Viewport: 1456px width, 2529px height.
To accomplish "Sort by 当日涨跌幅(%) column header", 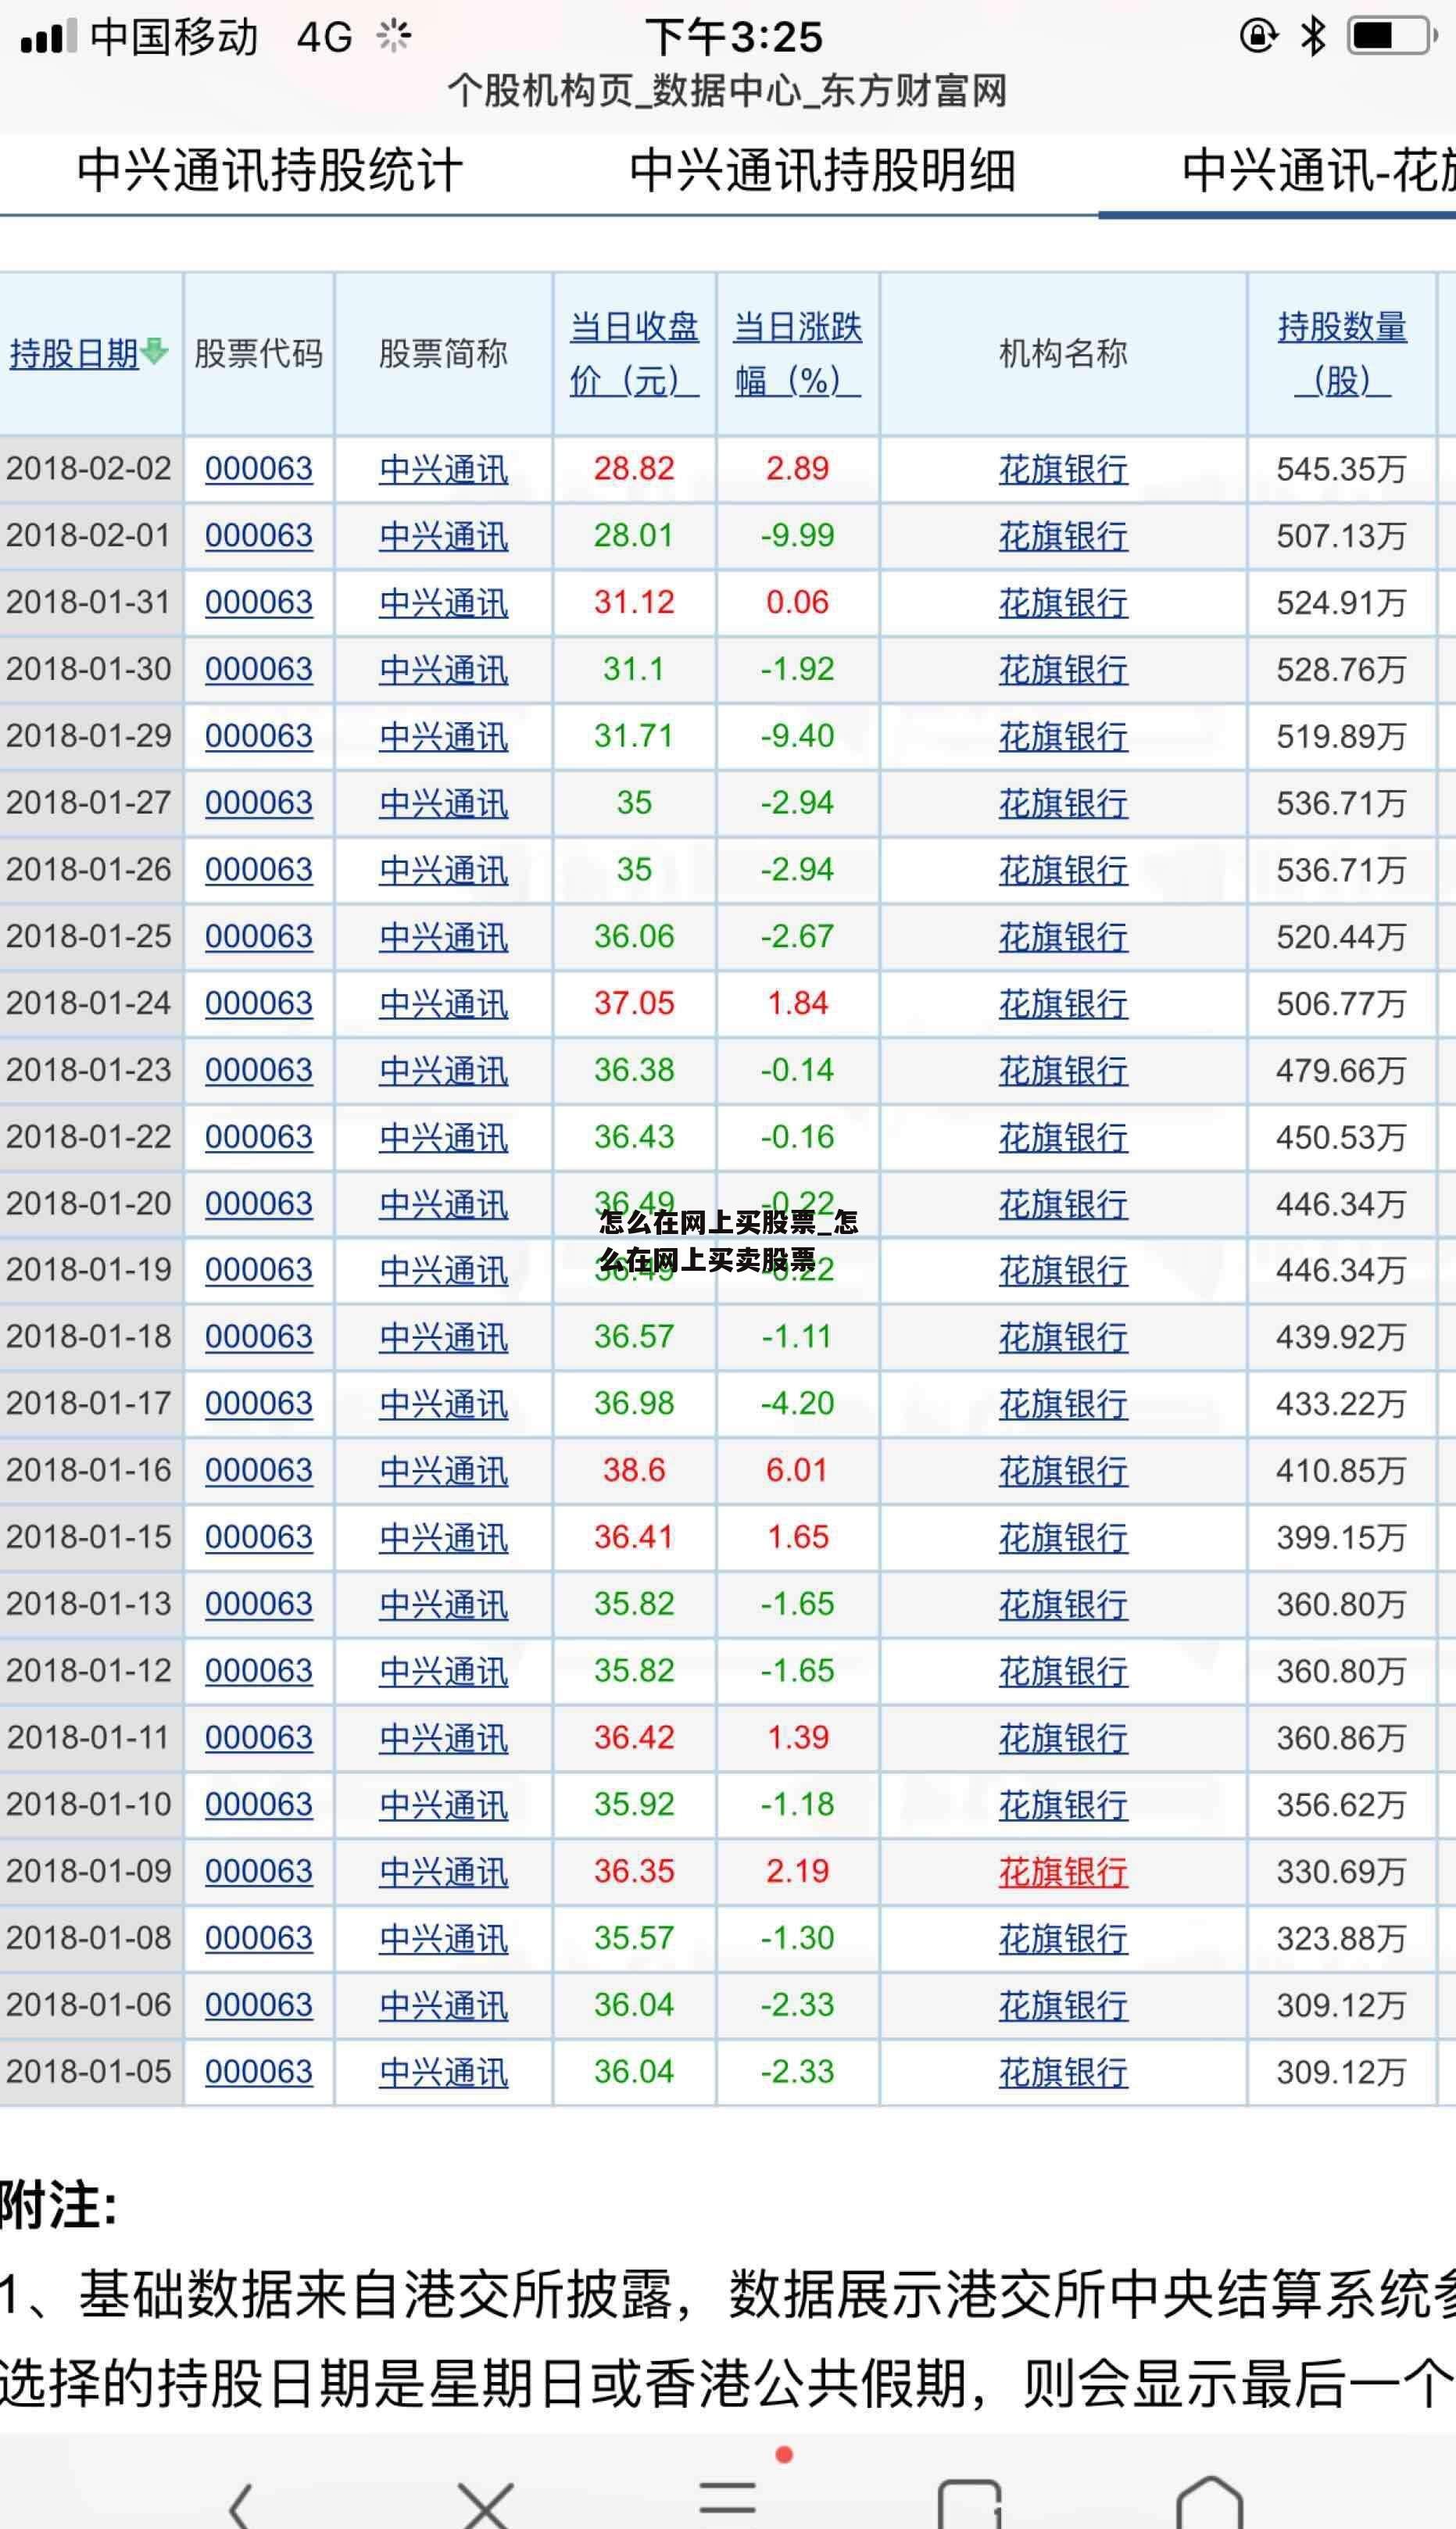I will [797, 353].
